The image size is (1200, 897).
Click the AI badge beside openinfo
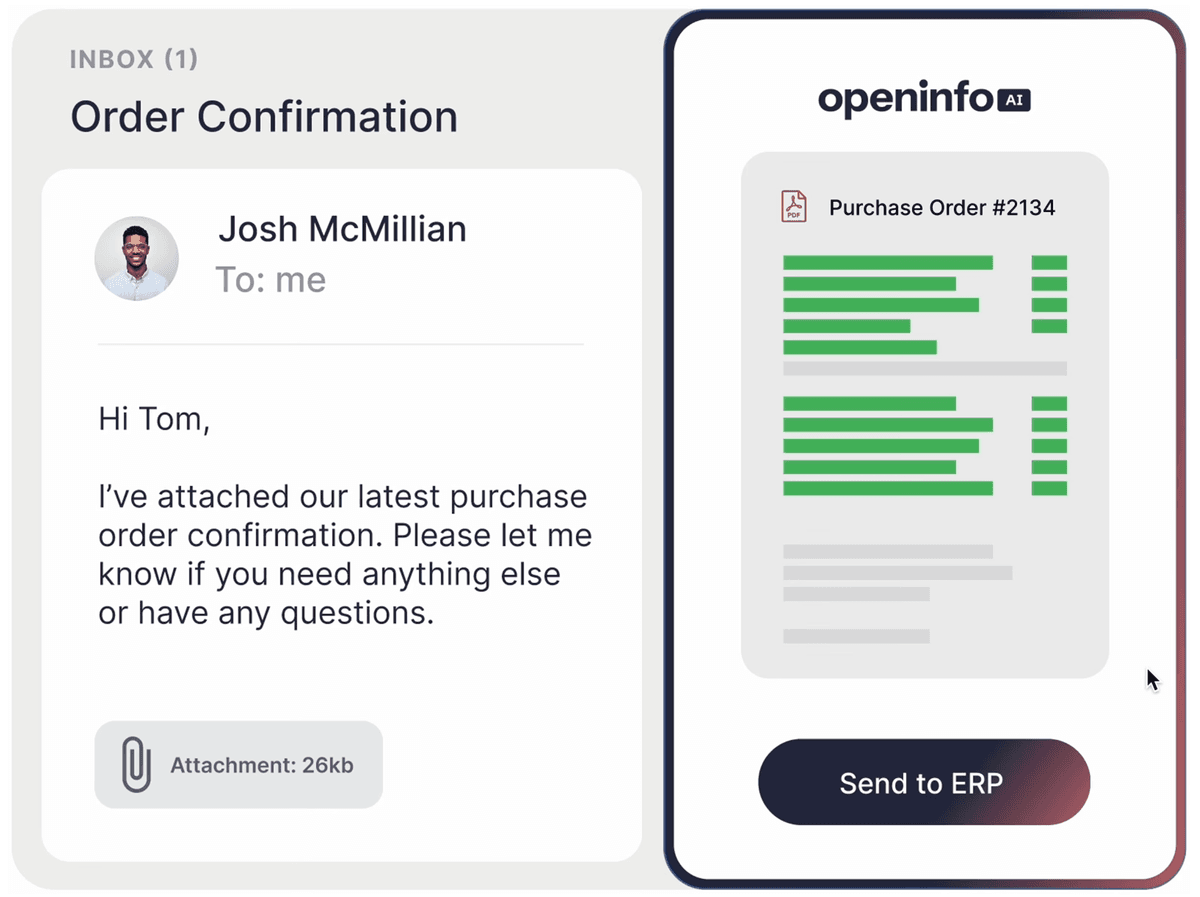point(1013,100)
